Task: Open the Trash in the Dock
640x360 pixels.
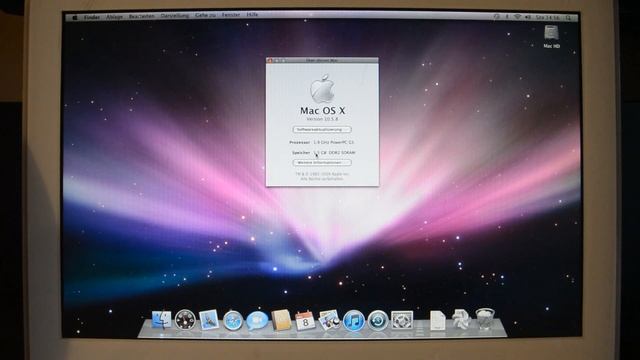Action: [485, 319]
